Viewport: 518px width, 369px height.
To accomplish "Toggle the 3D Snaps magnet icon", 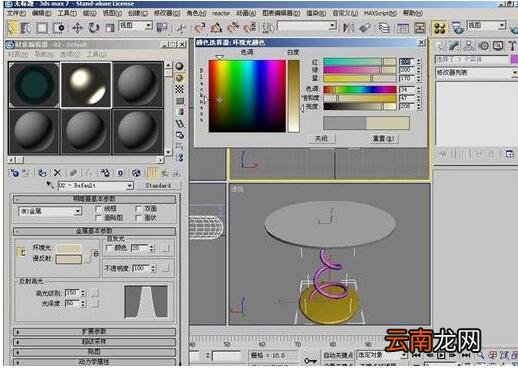I will (200, 27).
